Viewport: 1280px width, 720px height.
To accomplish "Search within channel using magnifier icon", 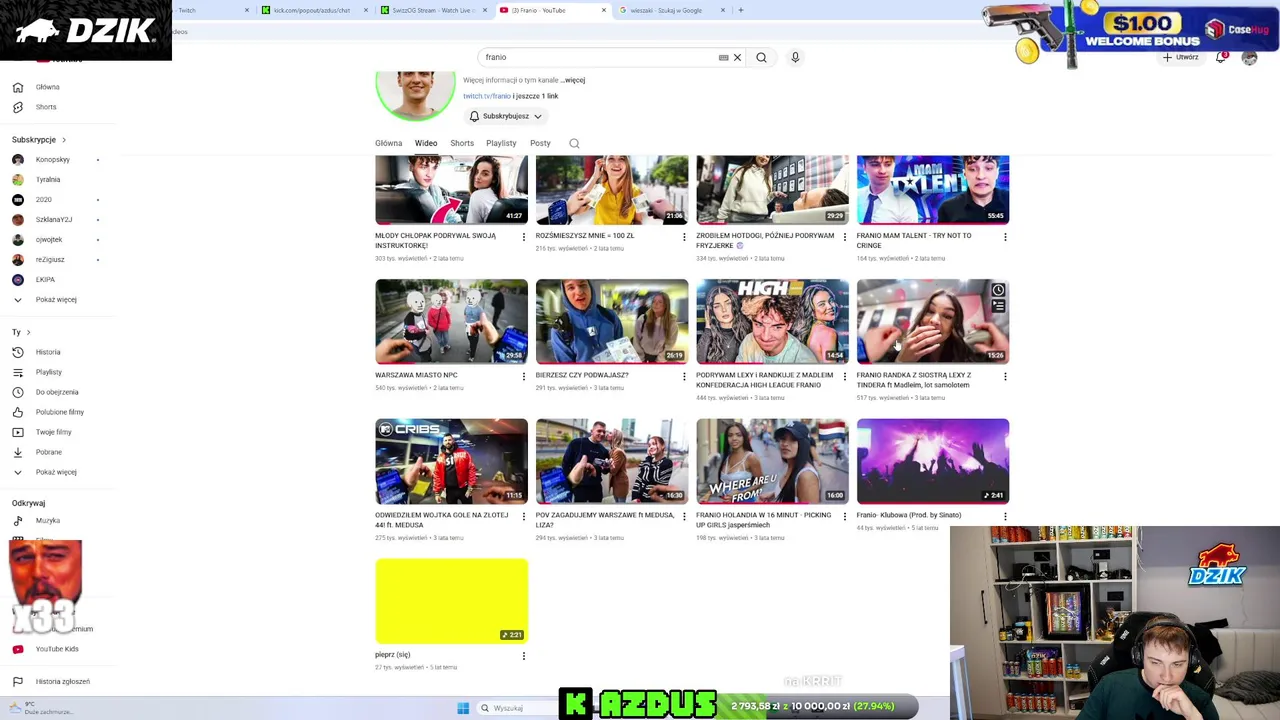I will 574,143.
